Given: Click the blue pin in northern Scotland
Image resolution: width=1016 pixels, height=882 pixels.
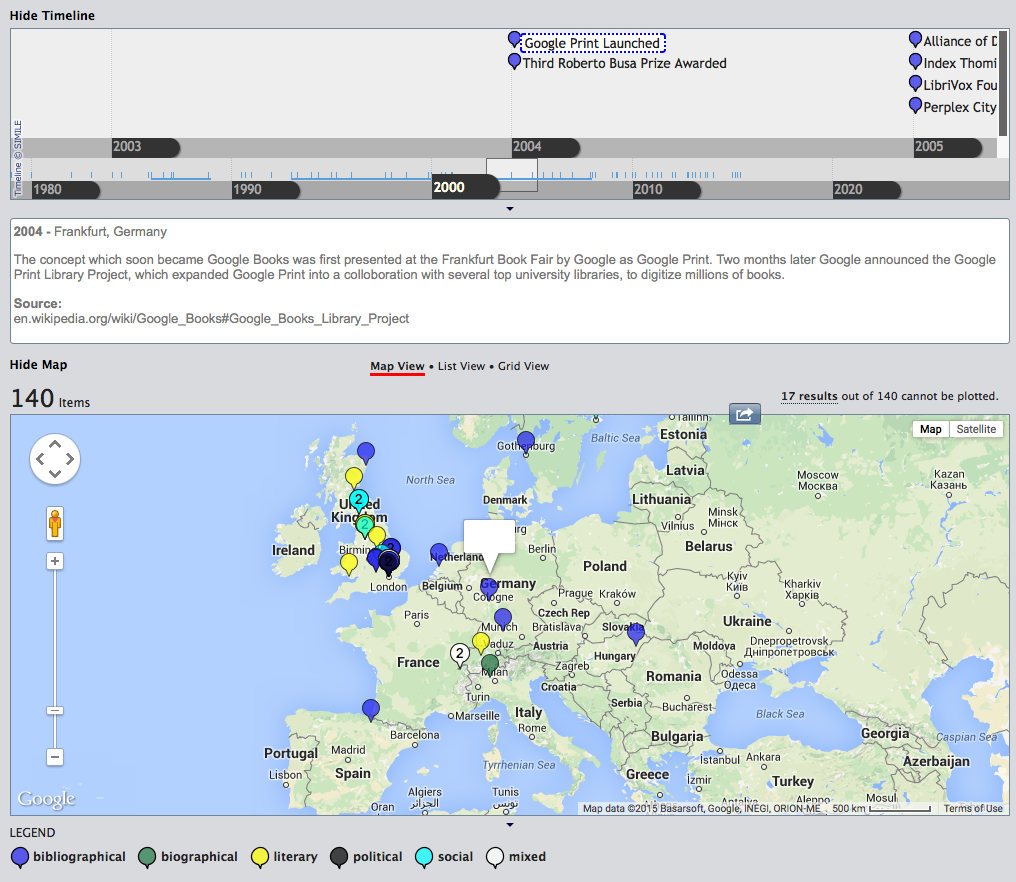Looking at the screenshot, I should 366,452.
